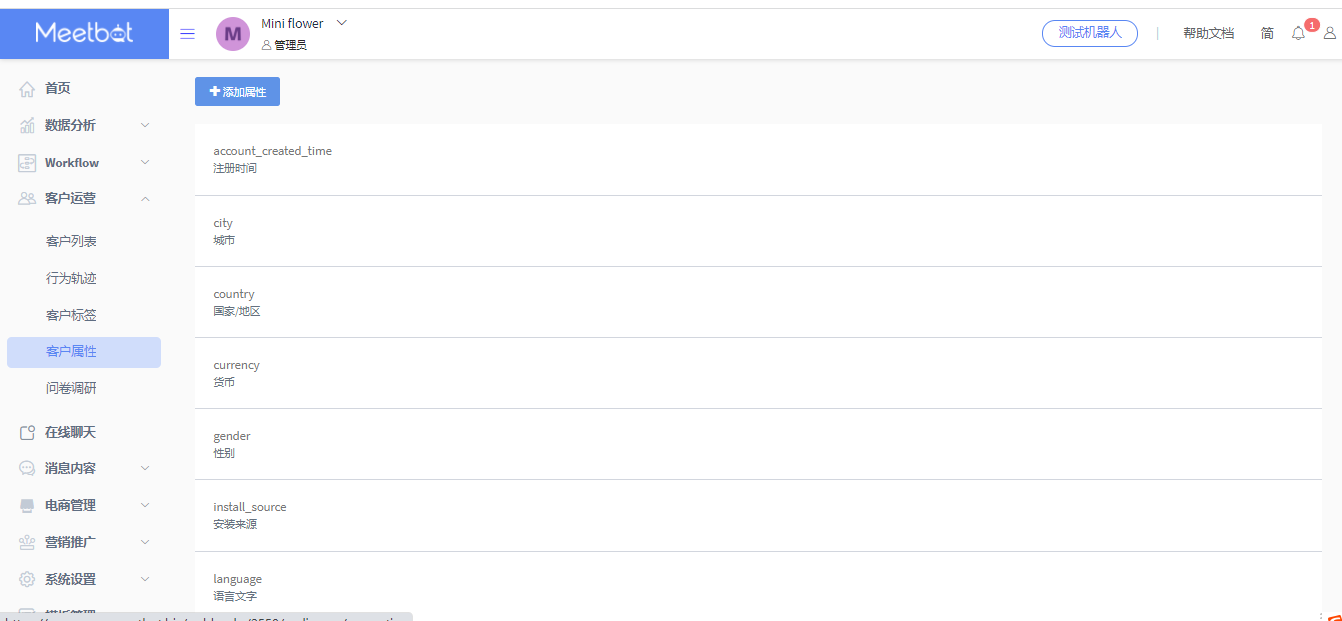Image resolution: width=1342 pixels, height=621 pixels.
Task: Click the user profile icon
Action: click(1329, 33)
